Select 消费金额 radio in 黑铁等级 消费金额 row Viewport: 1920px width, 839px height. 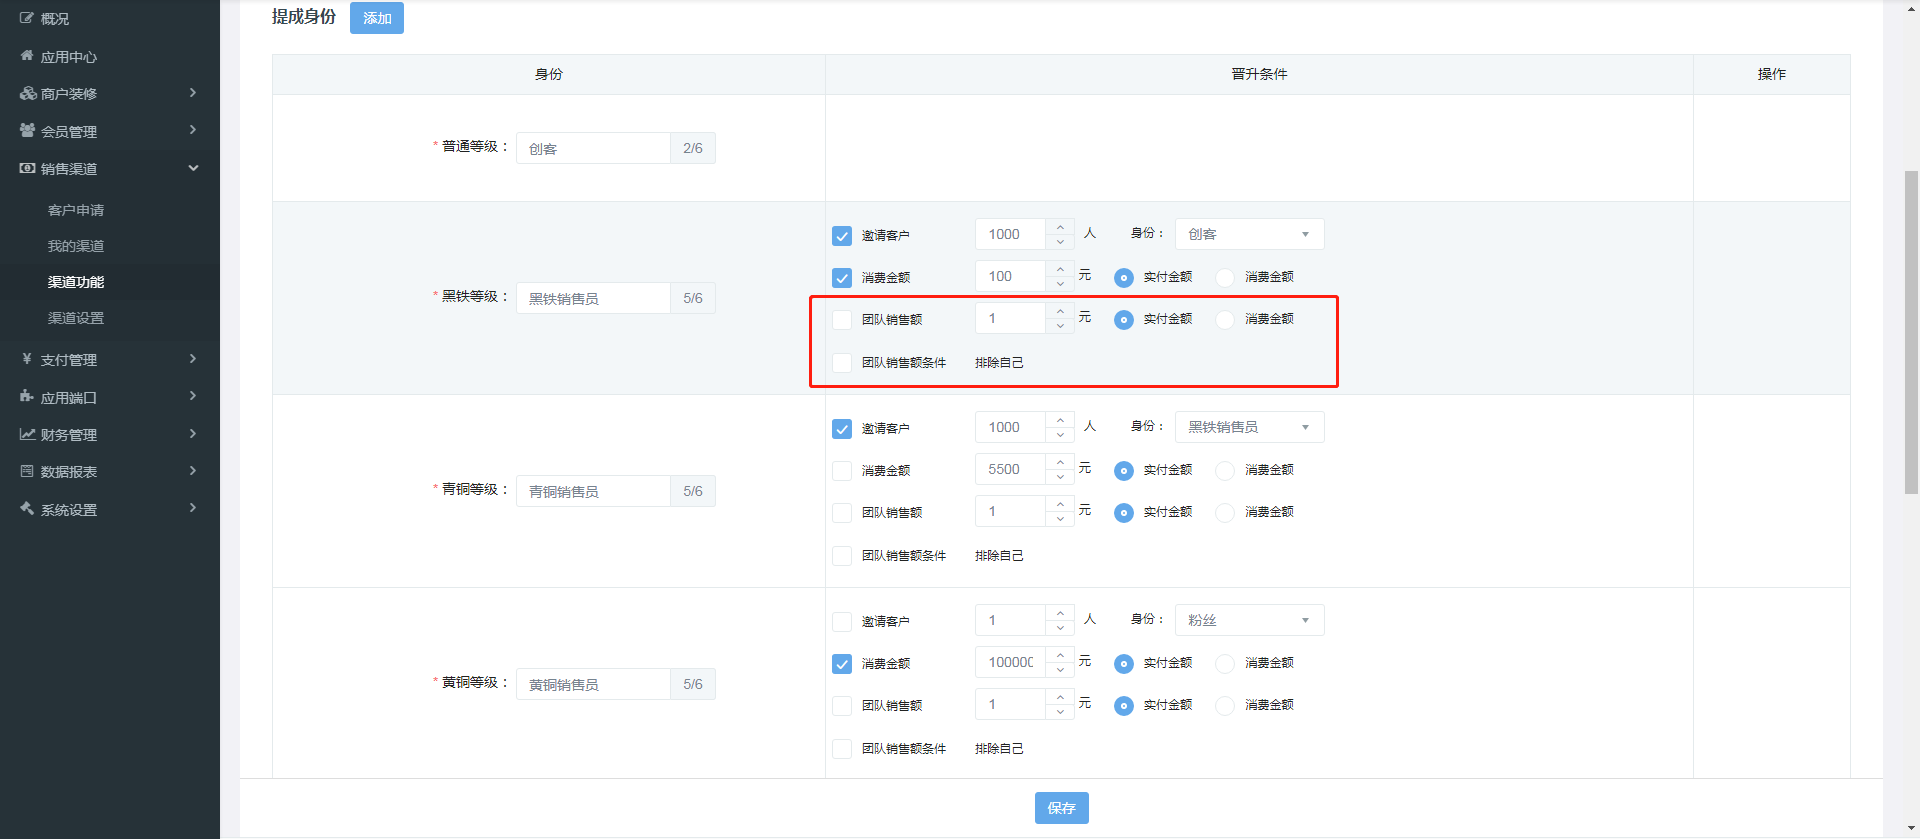point(1225,277)
